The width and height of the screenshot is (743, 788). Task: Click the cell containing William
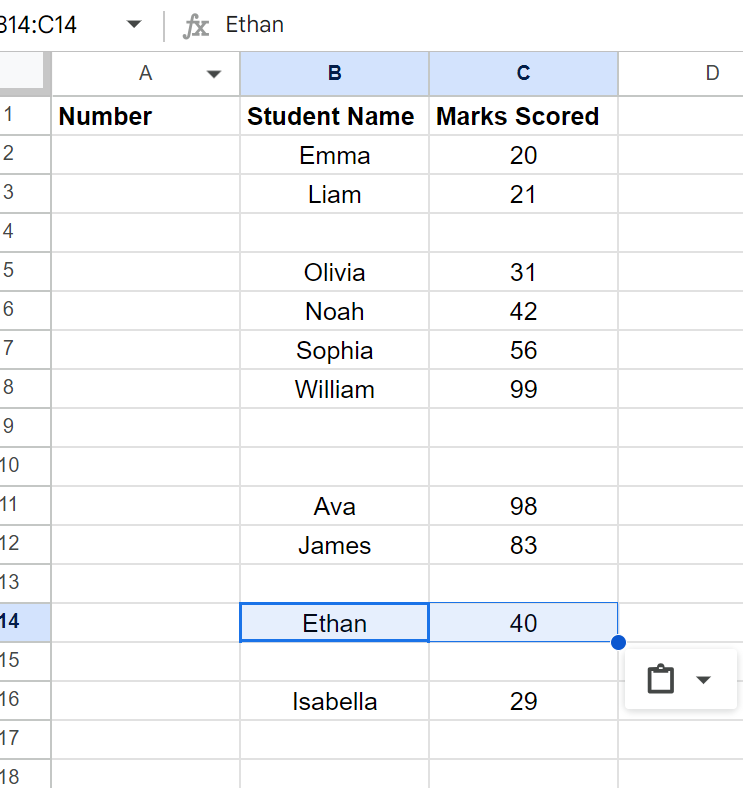(x=334, y=389)
